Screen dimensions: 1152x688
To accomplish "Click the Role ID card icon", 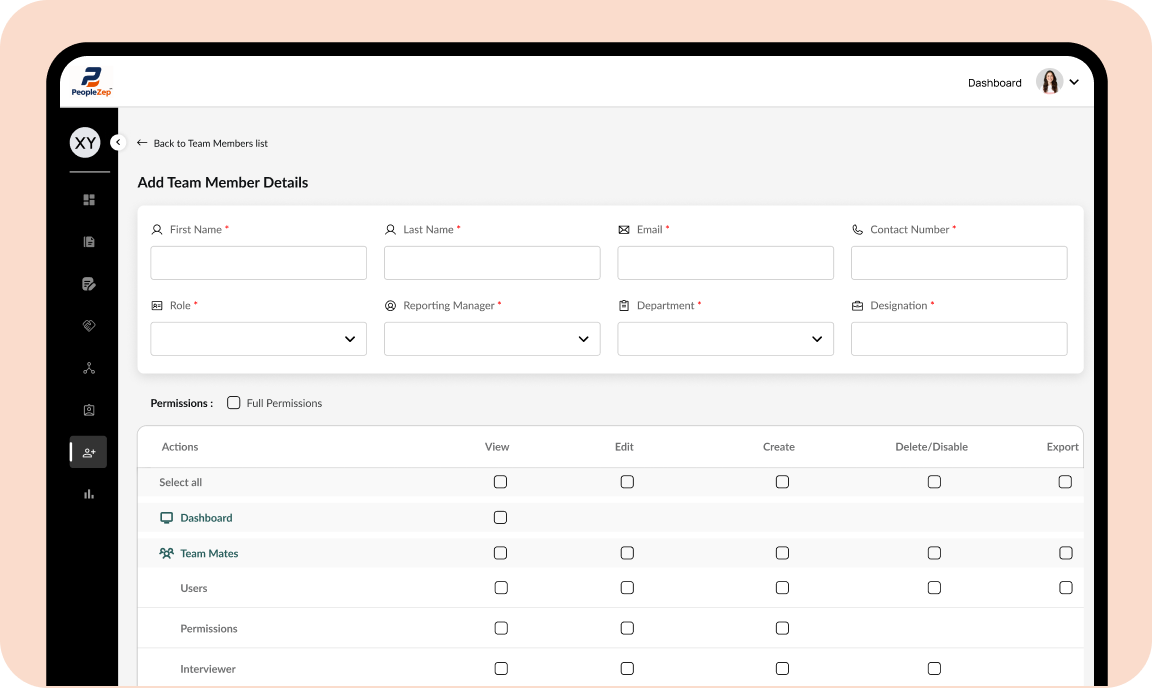I will [156, 306].
